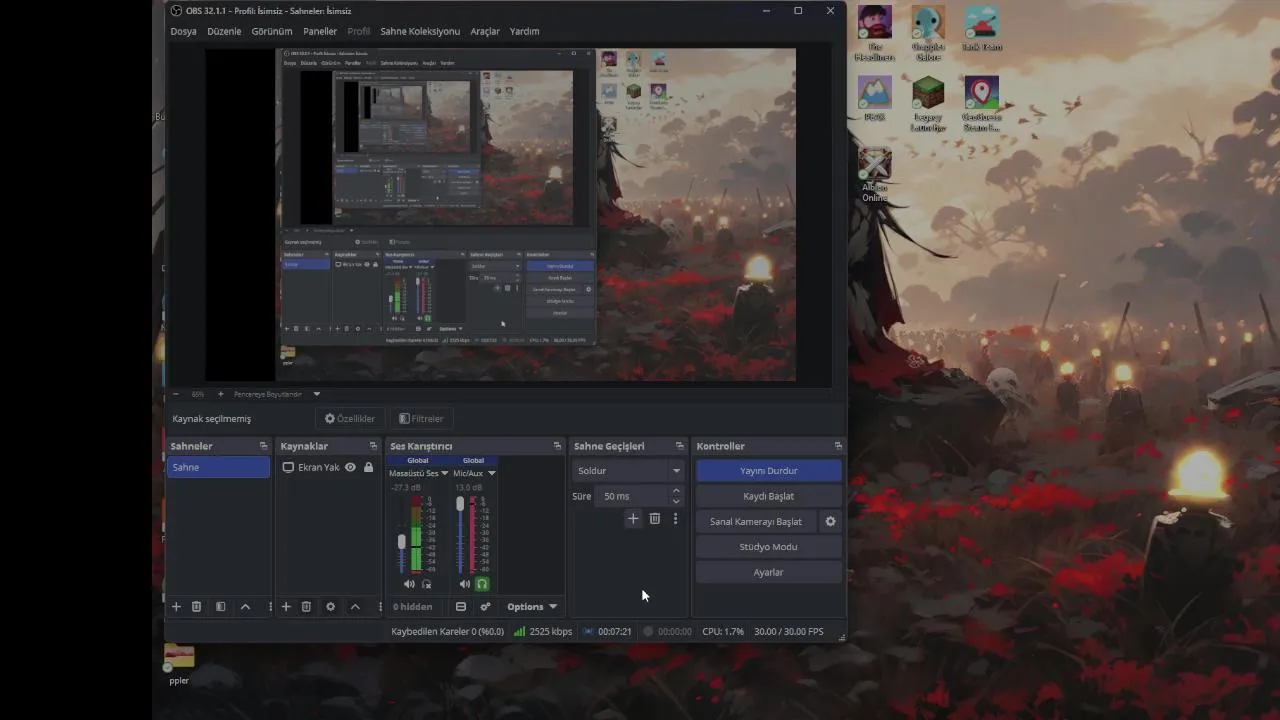Remove source using Kaynaklar trash icon

click(x=306, y=607)
